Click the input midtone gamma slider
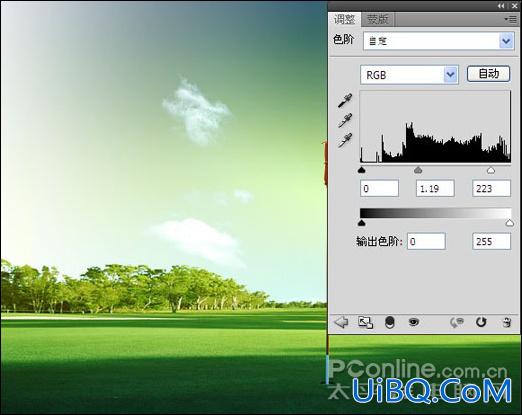The image size is (522, 415). click(418, 170)
